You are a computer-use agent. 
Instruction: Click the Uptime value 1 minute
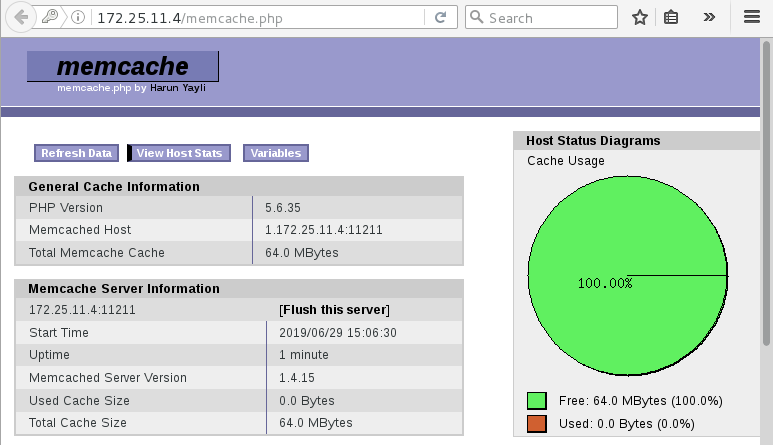tap(304, 355)
